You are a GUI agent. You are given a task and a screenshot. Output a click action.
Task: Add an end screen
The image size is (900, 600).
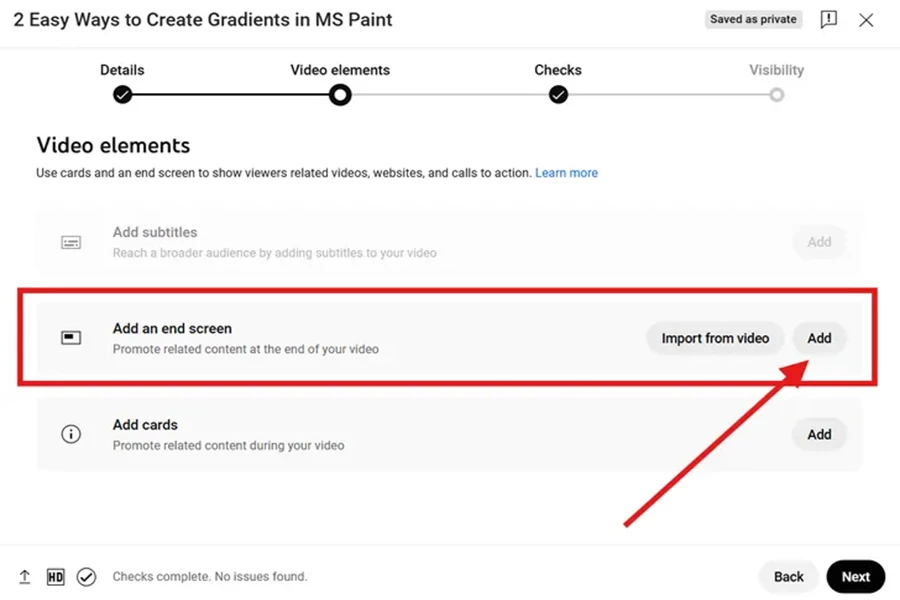819,338
